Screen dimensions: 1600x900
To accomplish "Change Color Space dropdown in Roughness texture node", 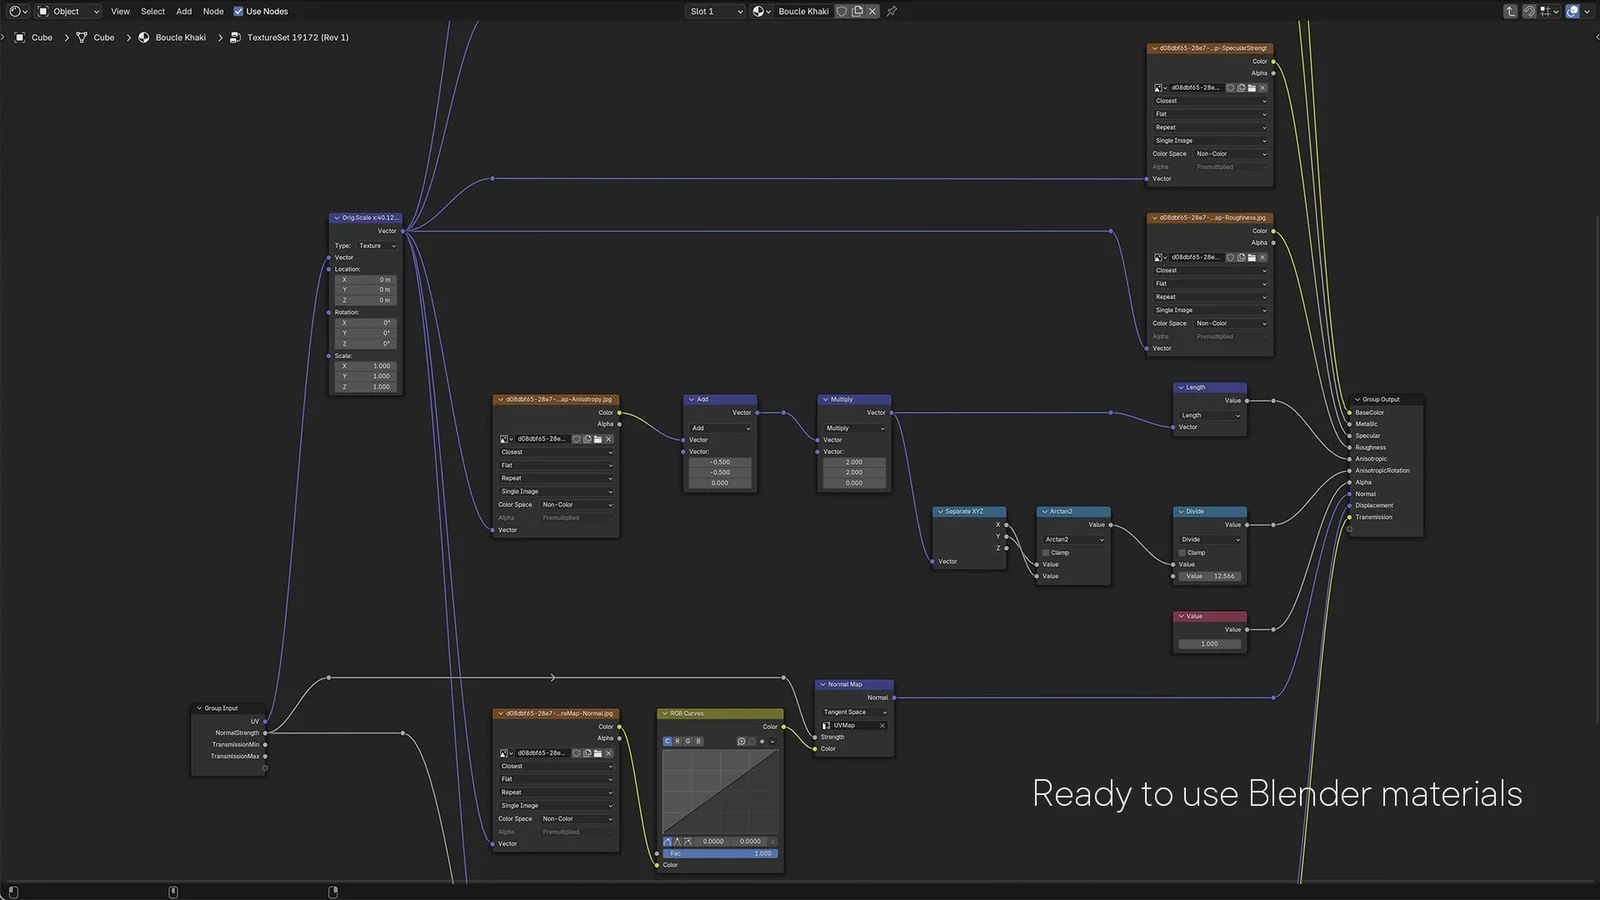I will pos(1230,323).
